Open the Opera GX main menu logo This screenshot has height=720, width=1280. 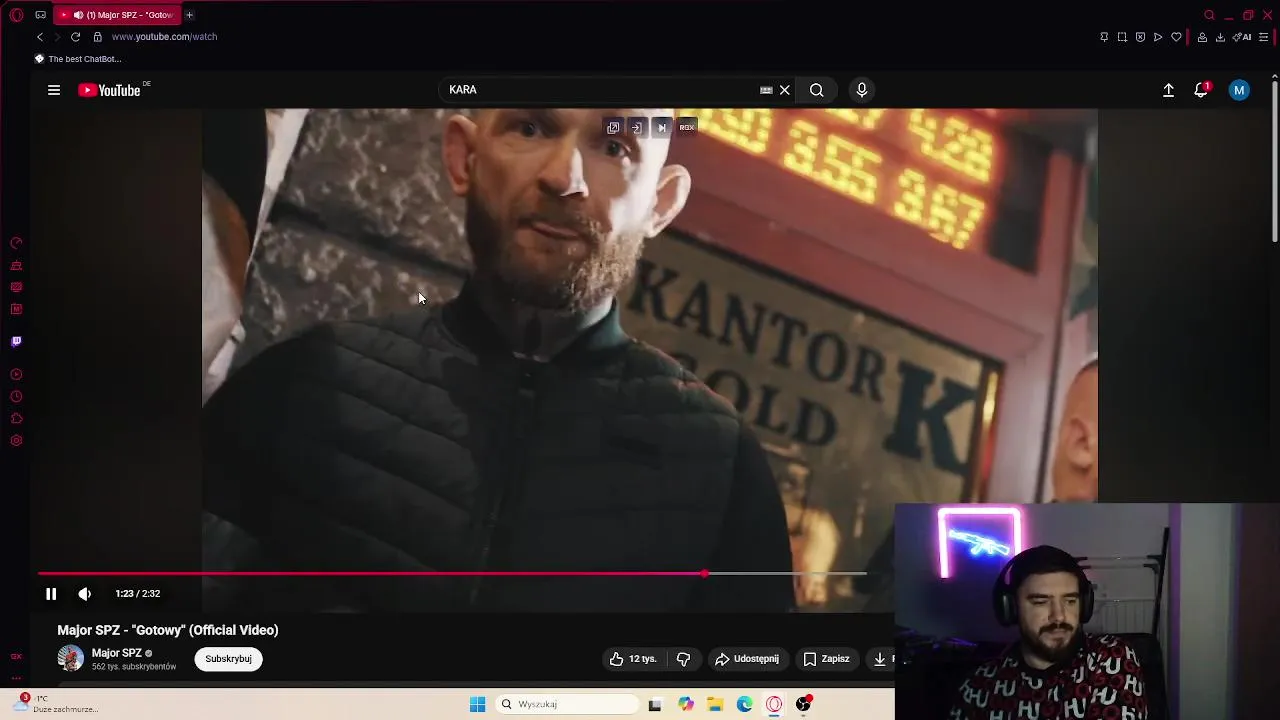coord(16,15)
